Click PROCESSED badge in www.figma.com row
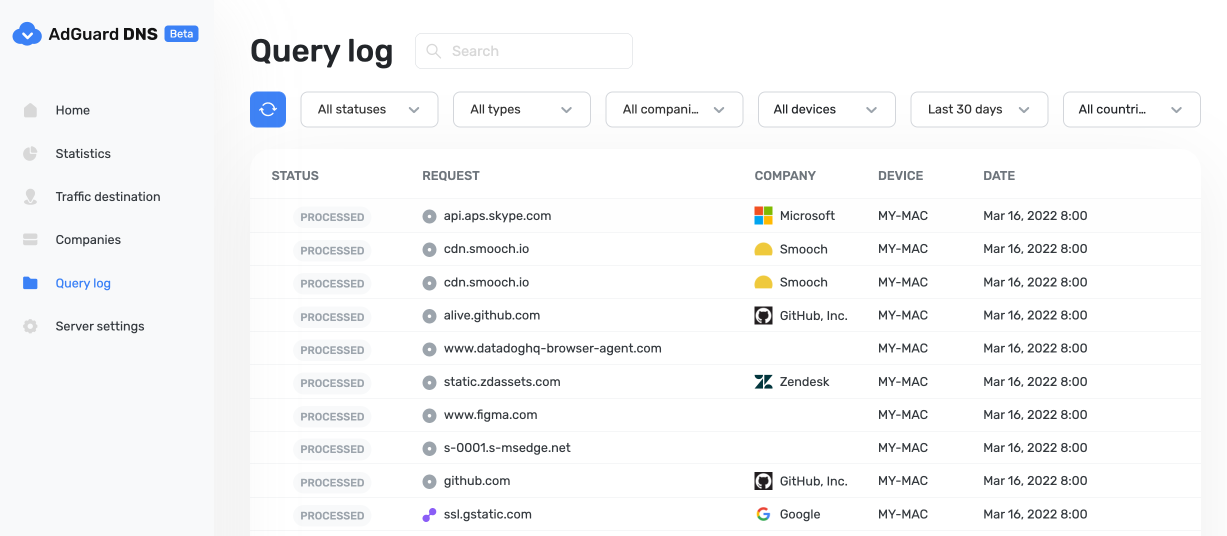The image size is (1227, 536). coord(332,416)
